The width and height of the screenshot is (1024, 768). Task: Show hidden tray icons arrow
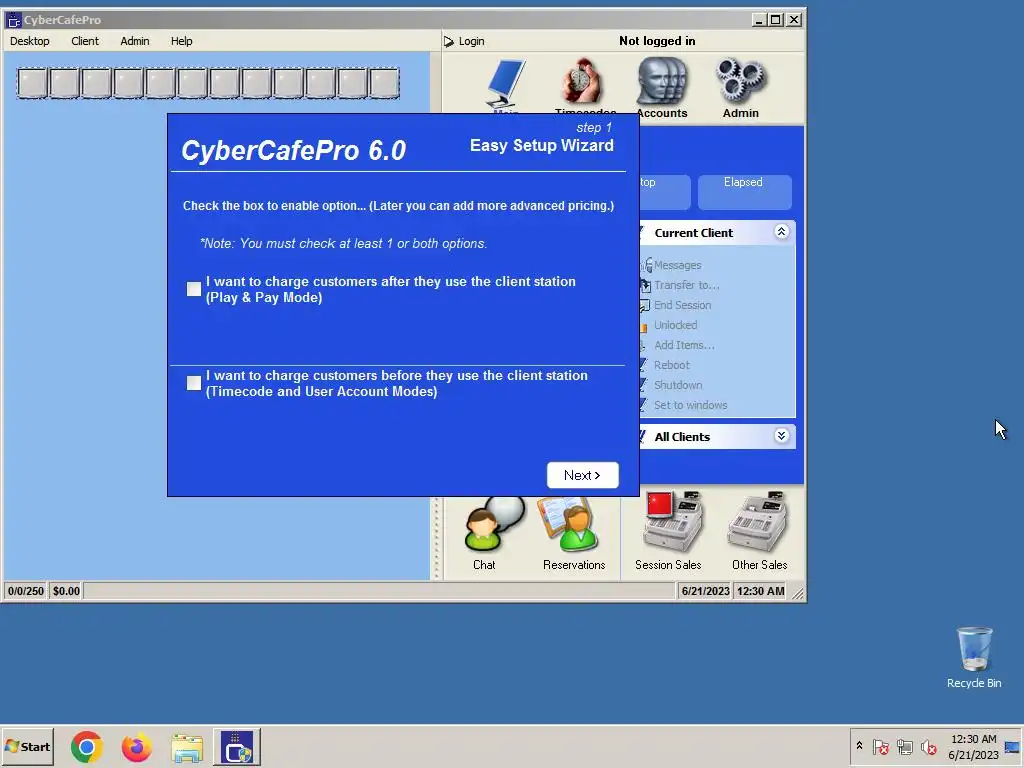tap(859, 745)
